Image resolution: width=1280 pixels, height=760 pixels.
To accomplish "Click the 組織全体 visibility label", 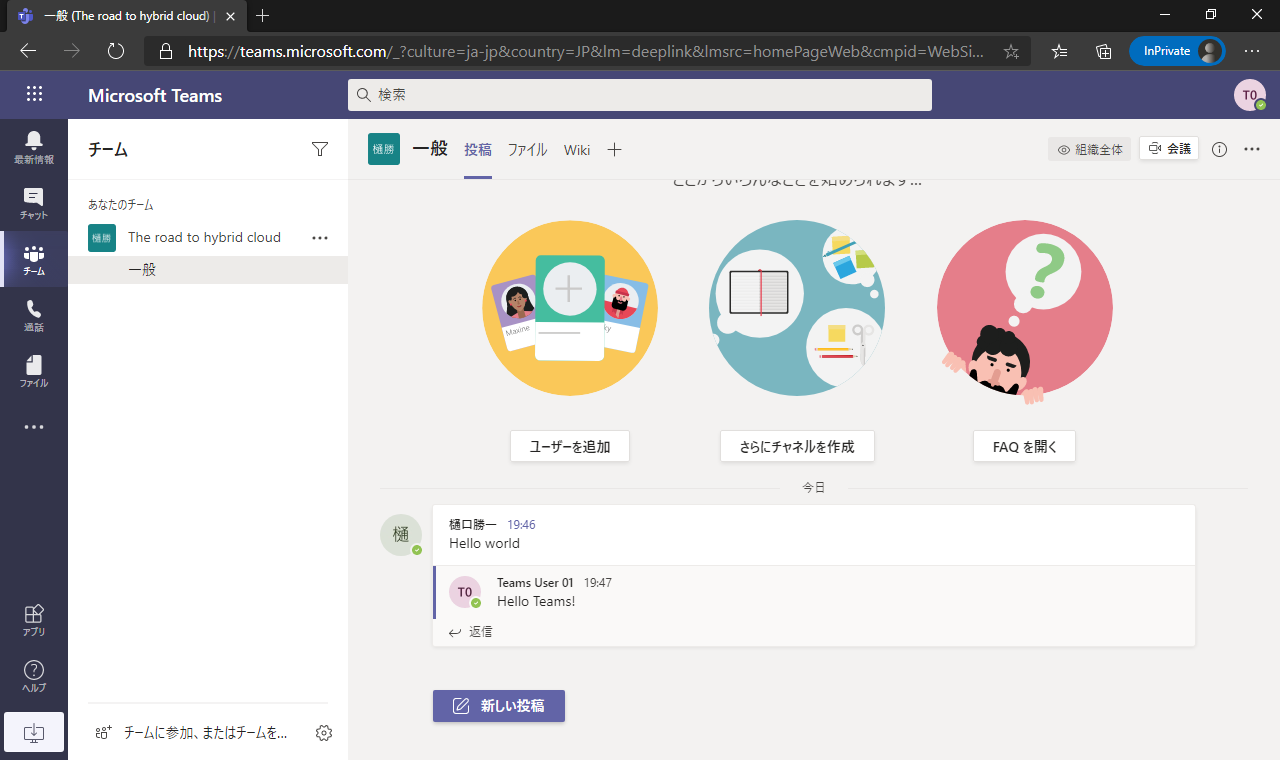I will click(x=1090, y=150).
